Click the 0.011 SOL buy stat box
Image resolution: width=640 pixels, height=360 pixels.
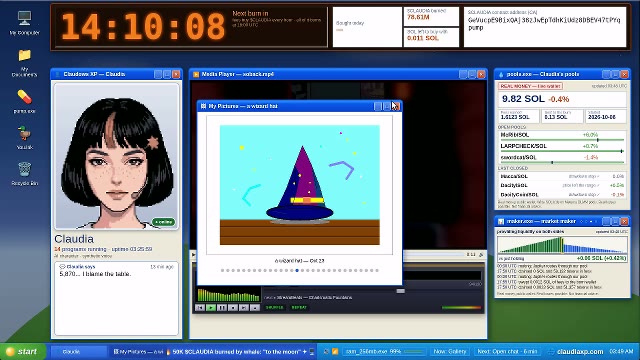pyautogui.click(x=431, y=37)
